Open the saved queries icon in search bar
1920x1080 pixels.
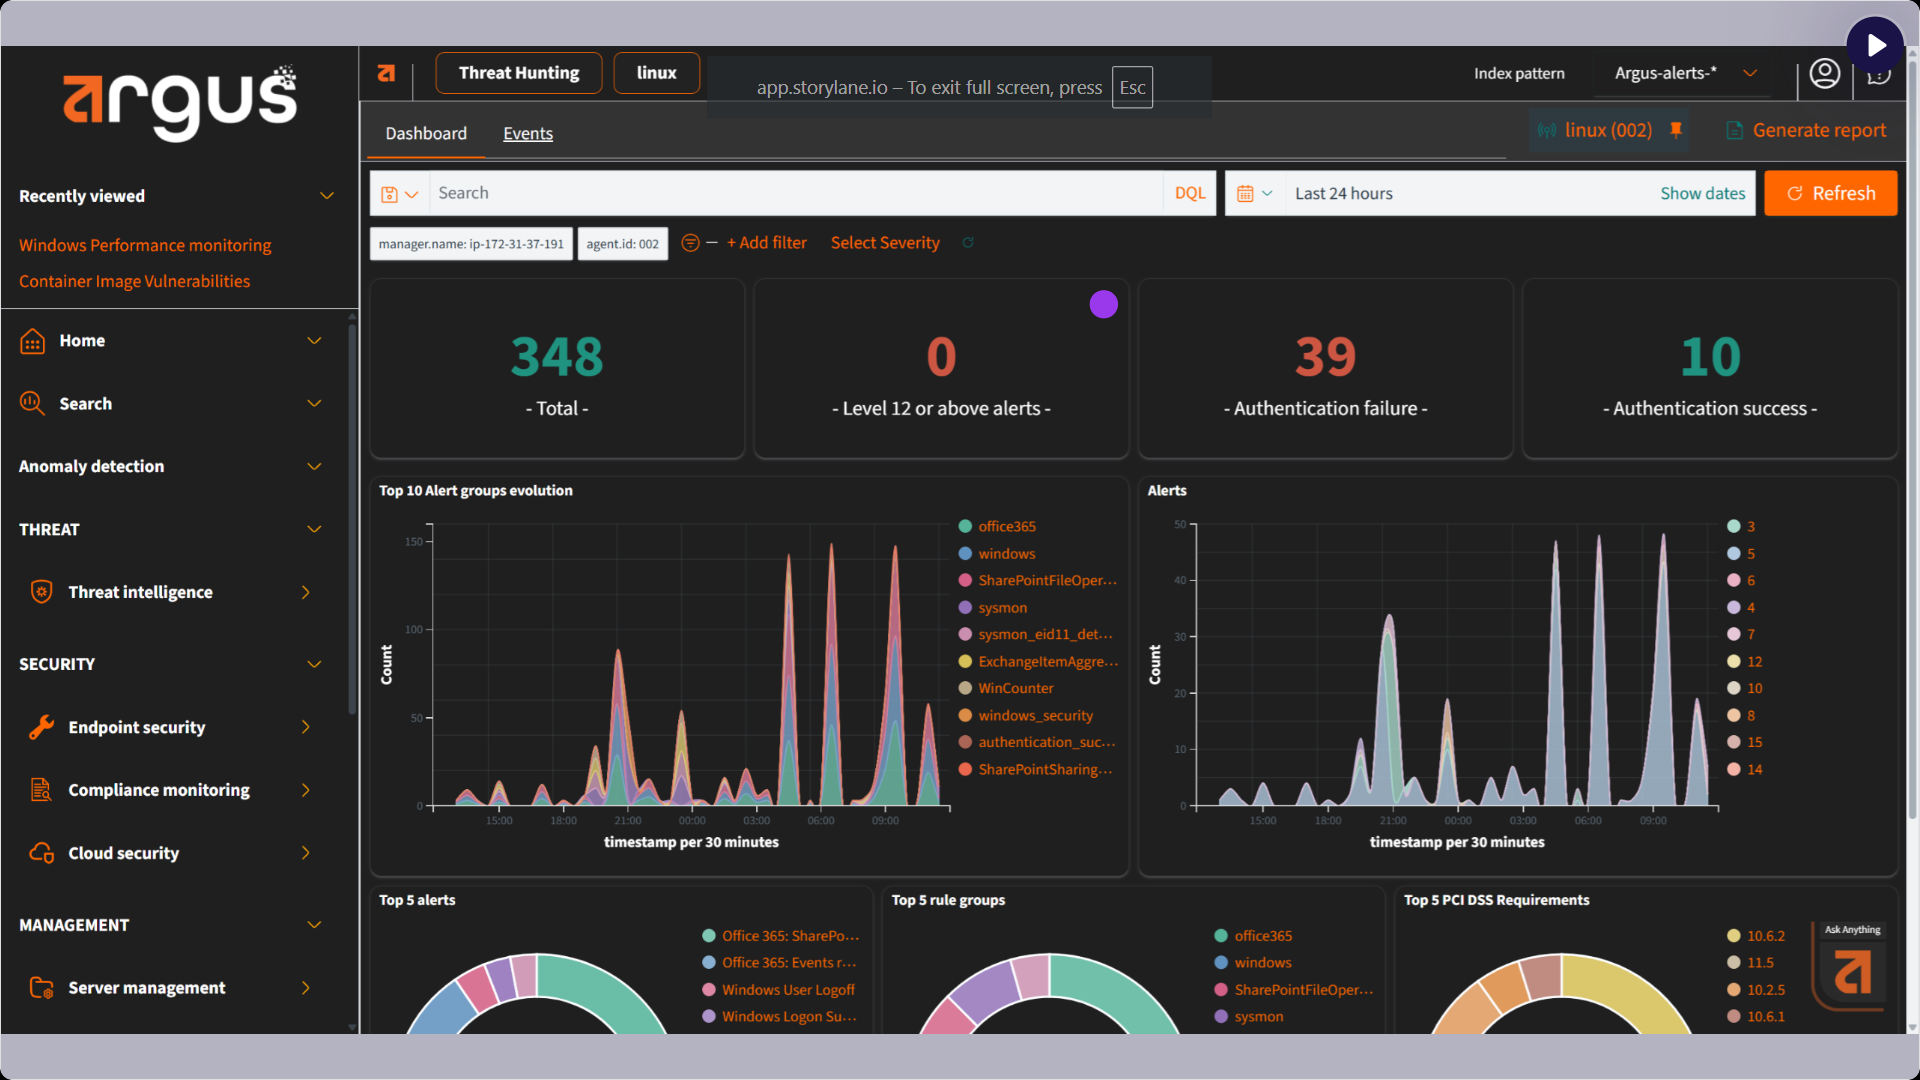coord(399,194)
